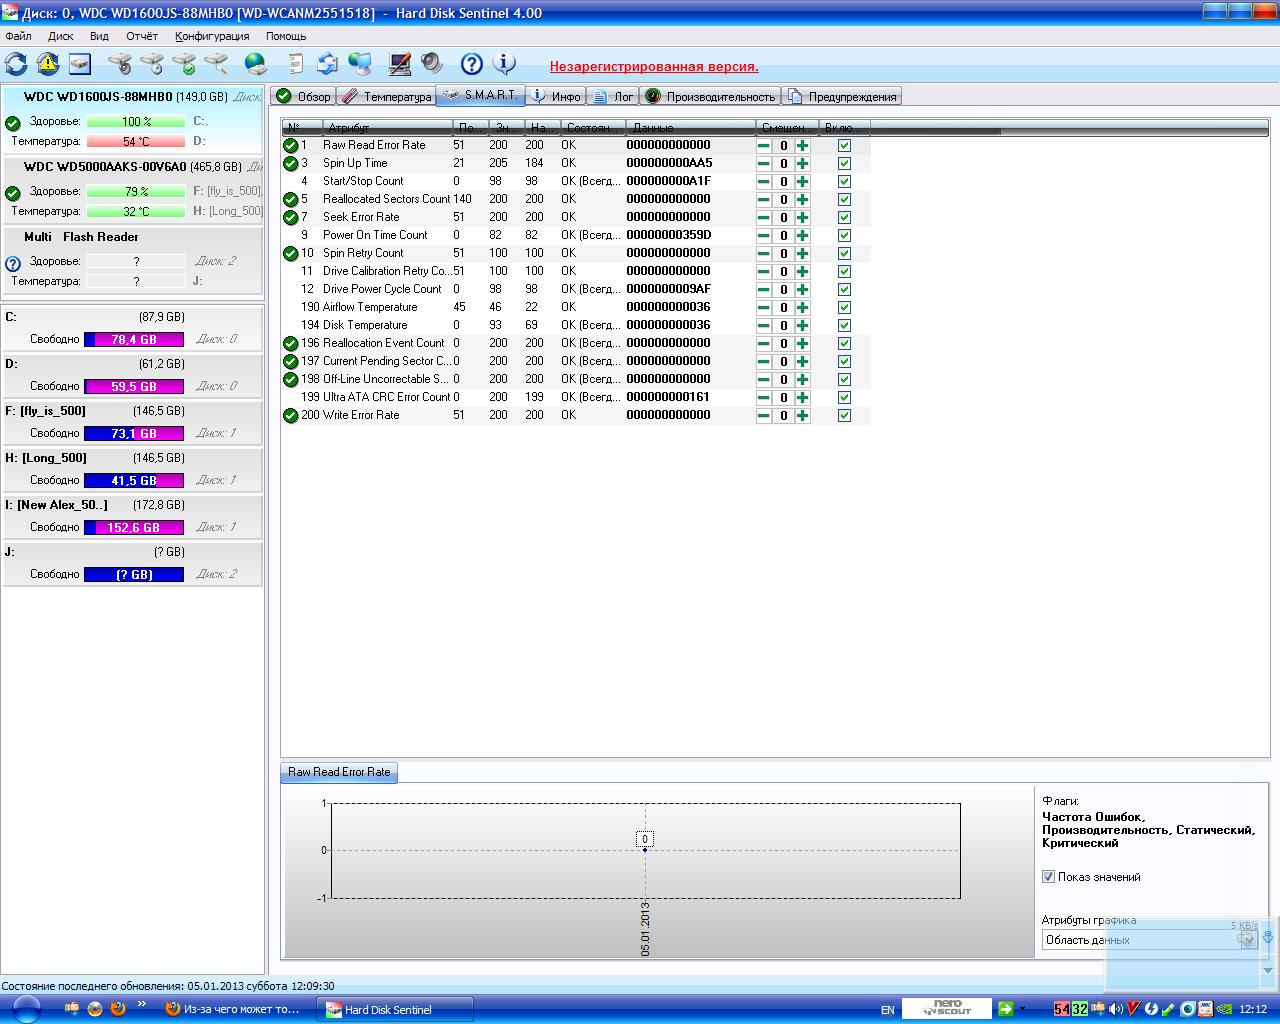The height and width of the screenshot is (1024, 1280).
Task: Start the disk test icon with green check
Action: (184, 64)
